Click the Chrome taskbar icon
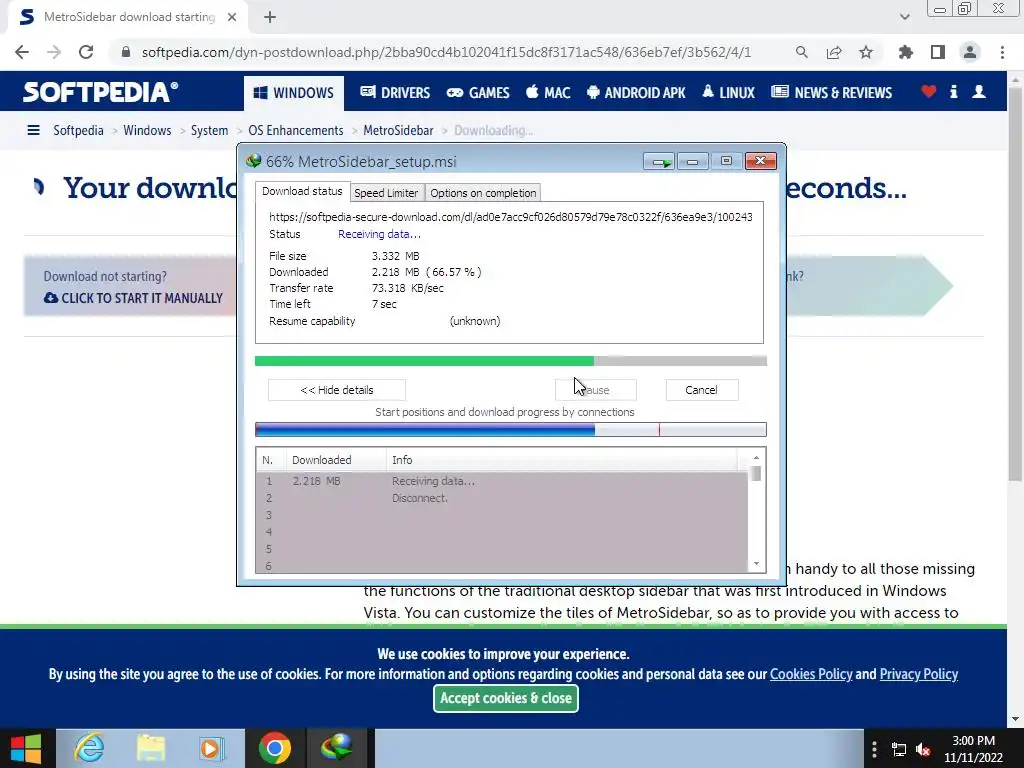This screenshot has height=768, width=1024. coord(274,748)
